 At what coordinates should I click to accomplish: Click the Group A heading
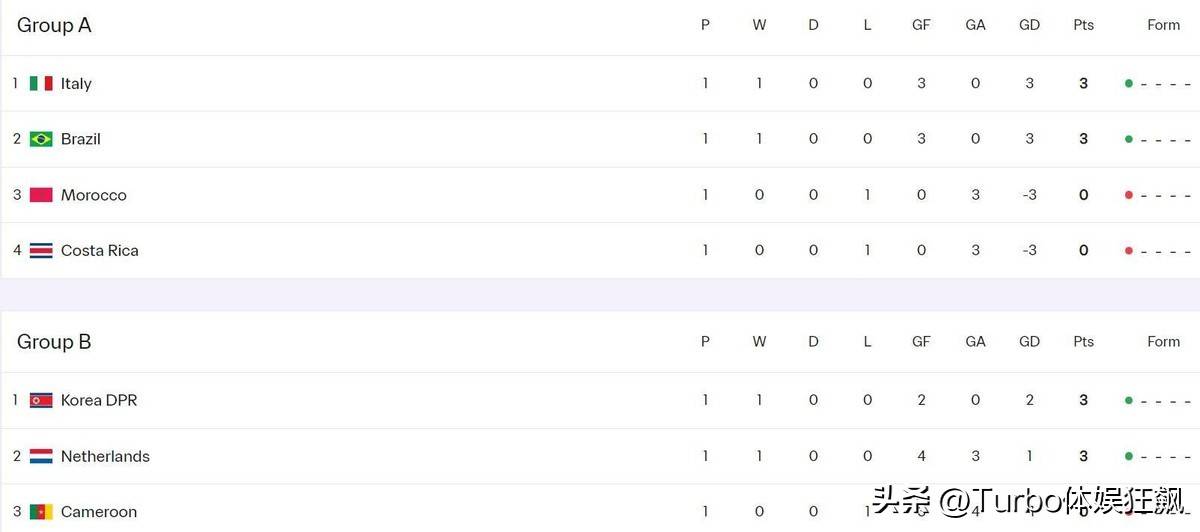click(54, 26)
